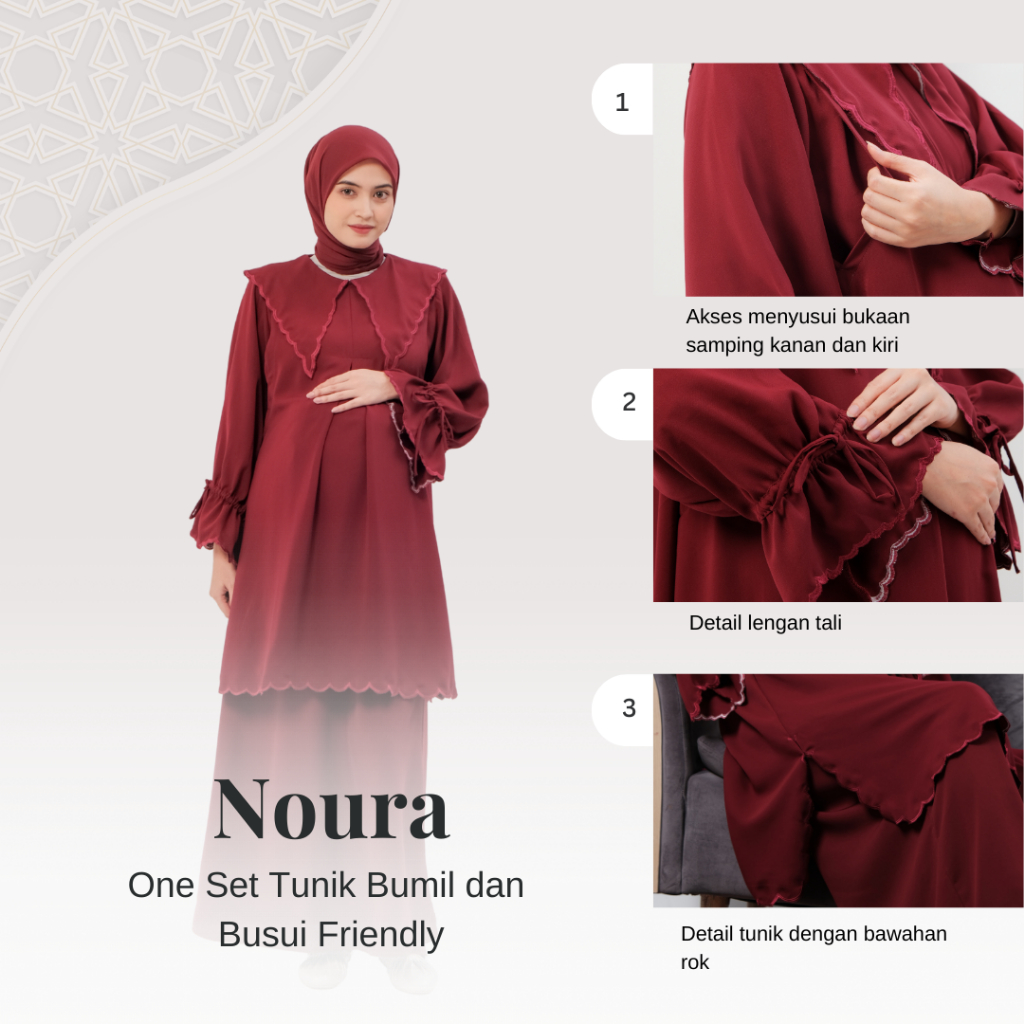Click the model's face

point(362,208)
